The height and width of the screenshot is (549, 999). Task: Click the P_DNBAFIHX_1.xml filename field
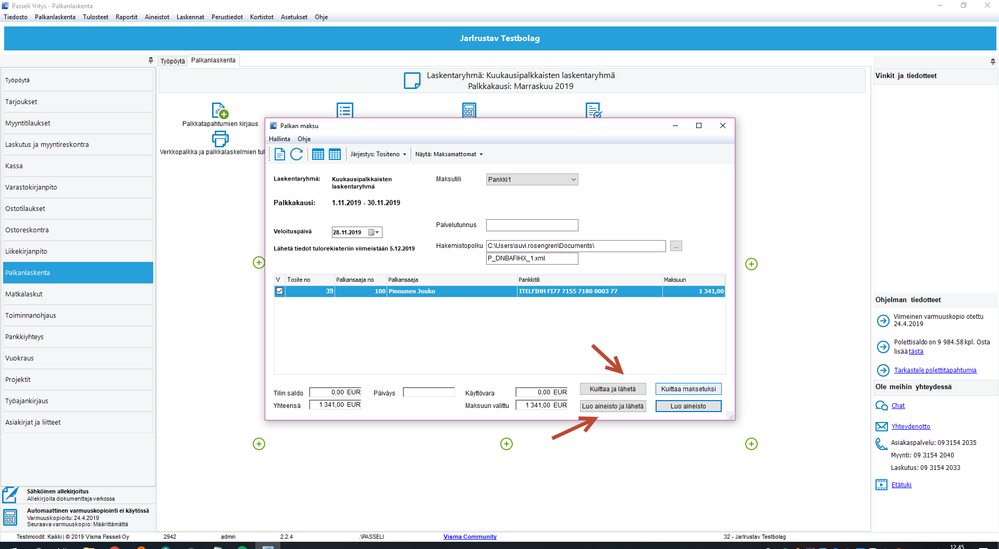point(532,259)
